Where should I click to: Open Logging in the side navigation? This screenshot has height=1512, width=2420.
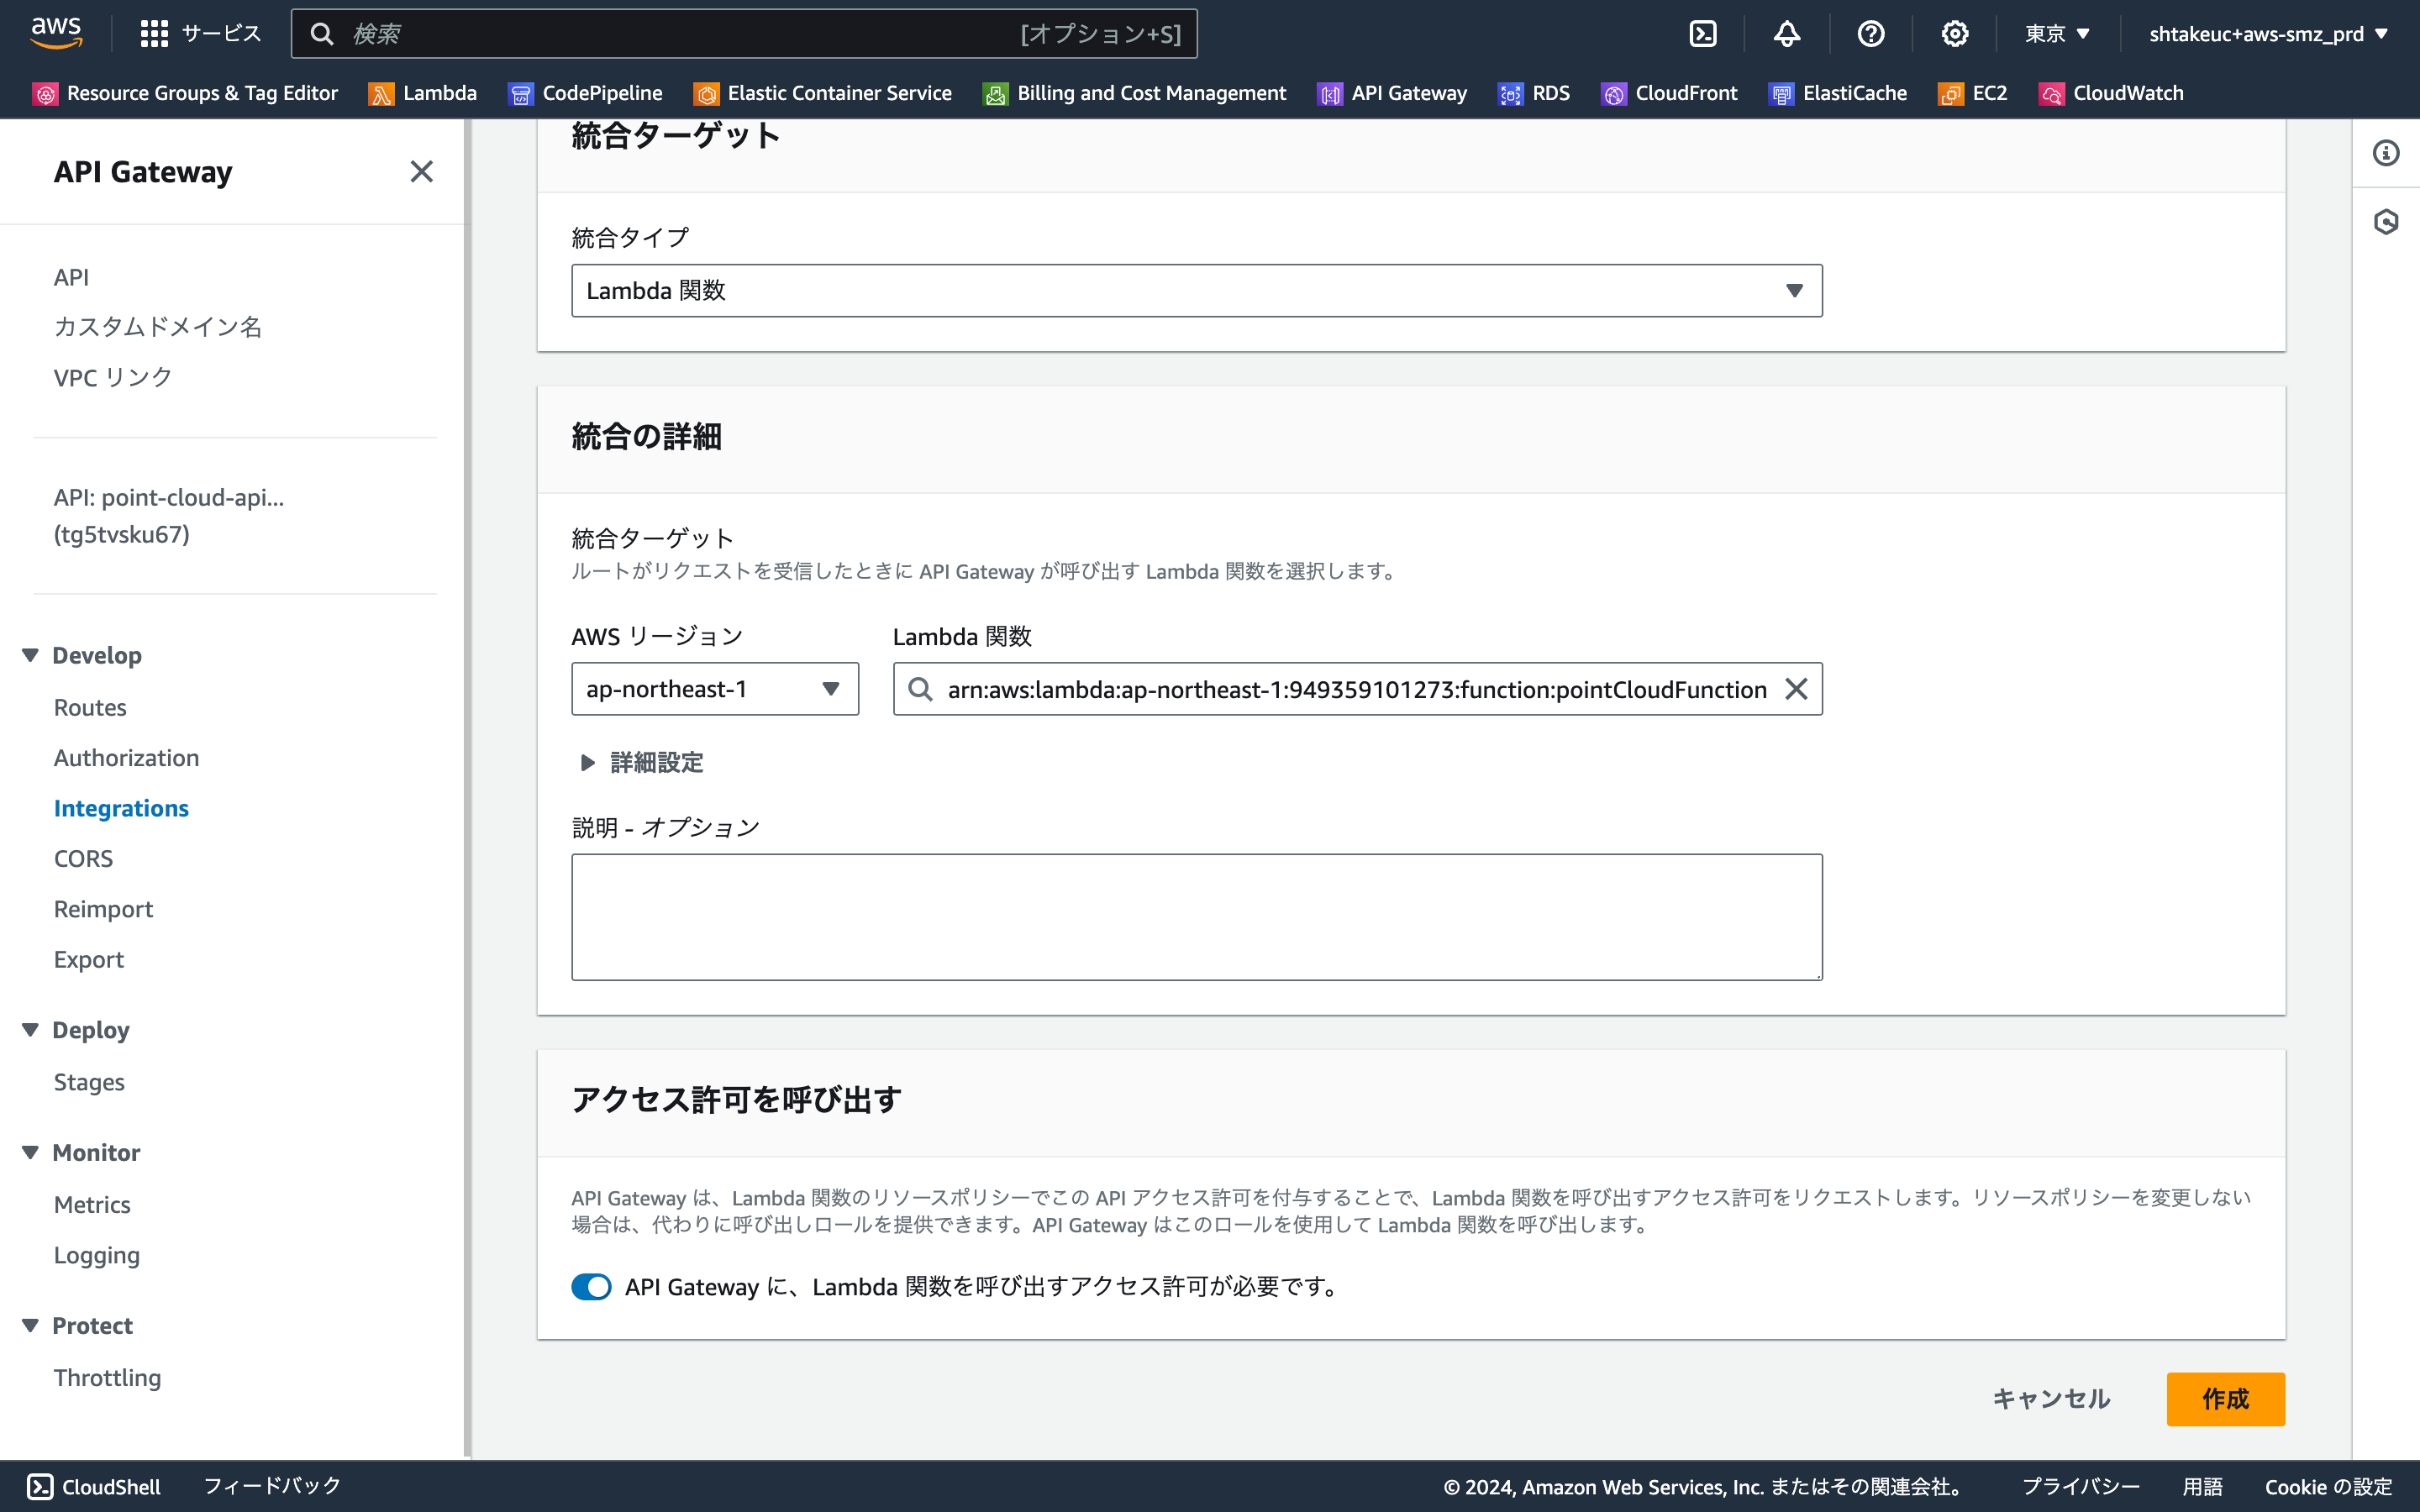click(x=97, y=1255)
